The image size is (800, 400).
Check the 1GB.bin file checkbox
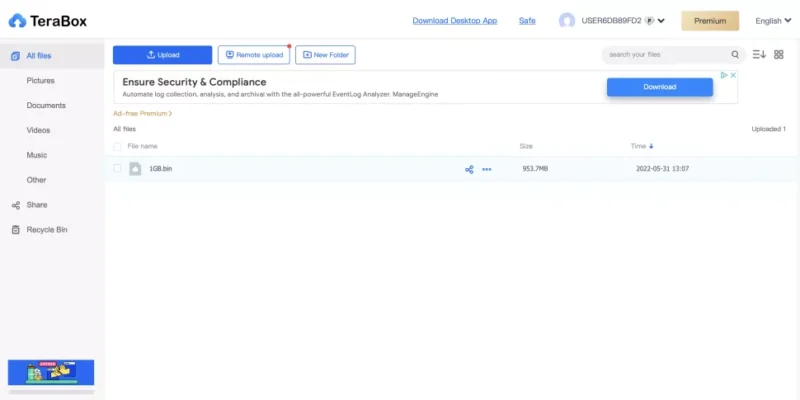click(x=117, y=169)
